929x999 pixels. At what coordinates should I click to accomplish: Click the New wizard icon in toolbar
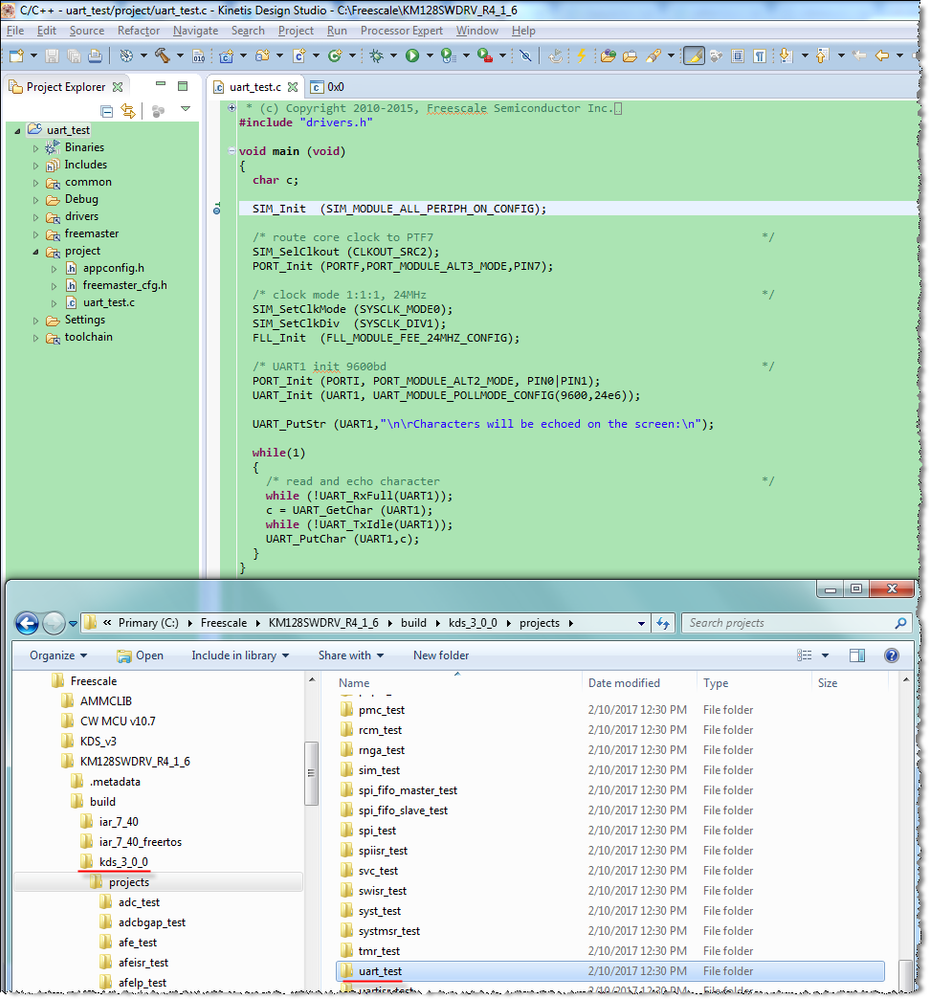coord(17,56)
